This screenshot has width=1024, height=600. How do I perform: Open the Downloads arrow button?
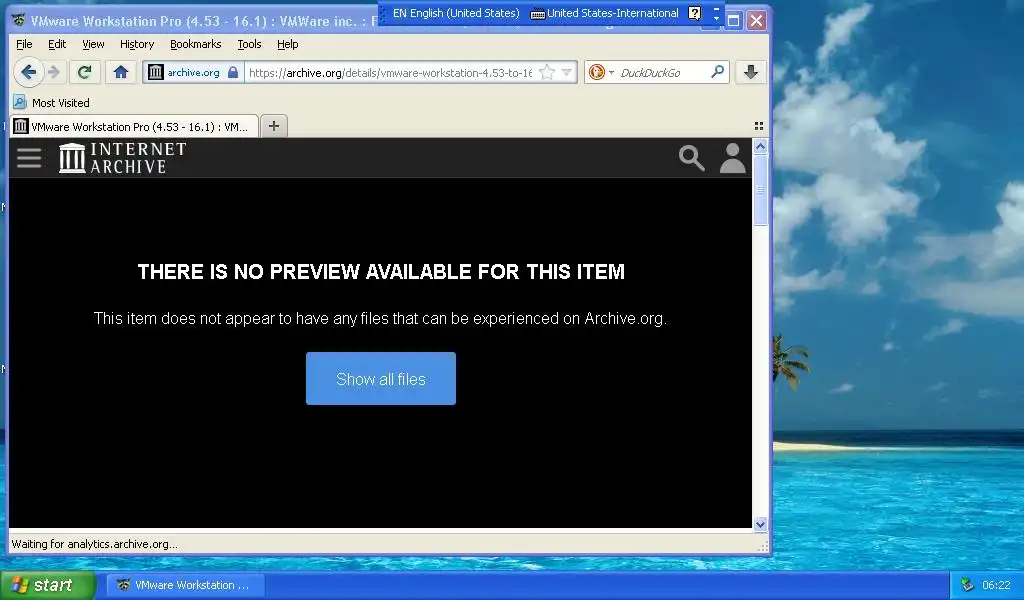point(751,72)
